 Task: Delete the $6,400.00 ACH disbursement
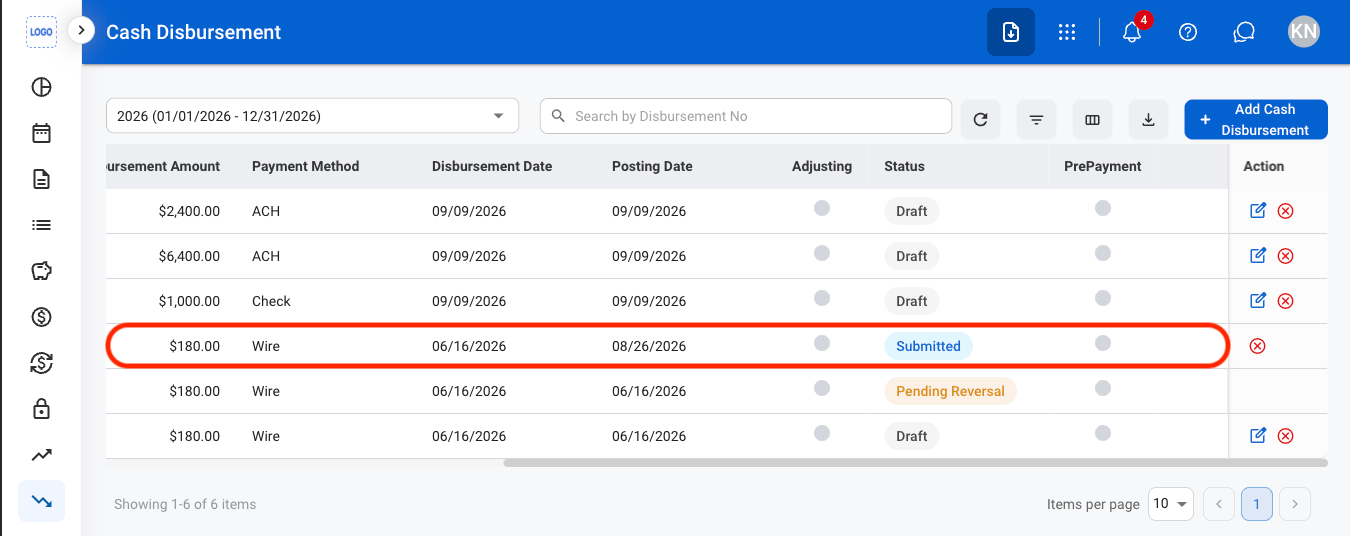pyautogui.click(x=1286, y=256)
